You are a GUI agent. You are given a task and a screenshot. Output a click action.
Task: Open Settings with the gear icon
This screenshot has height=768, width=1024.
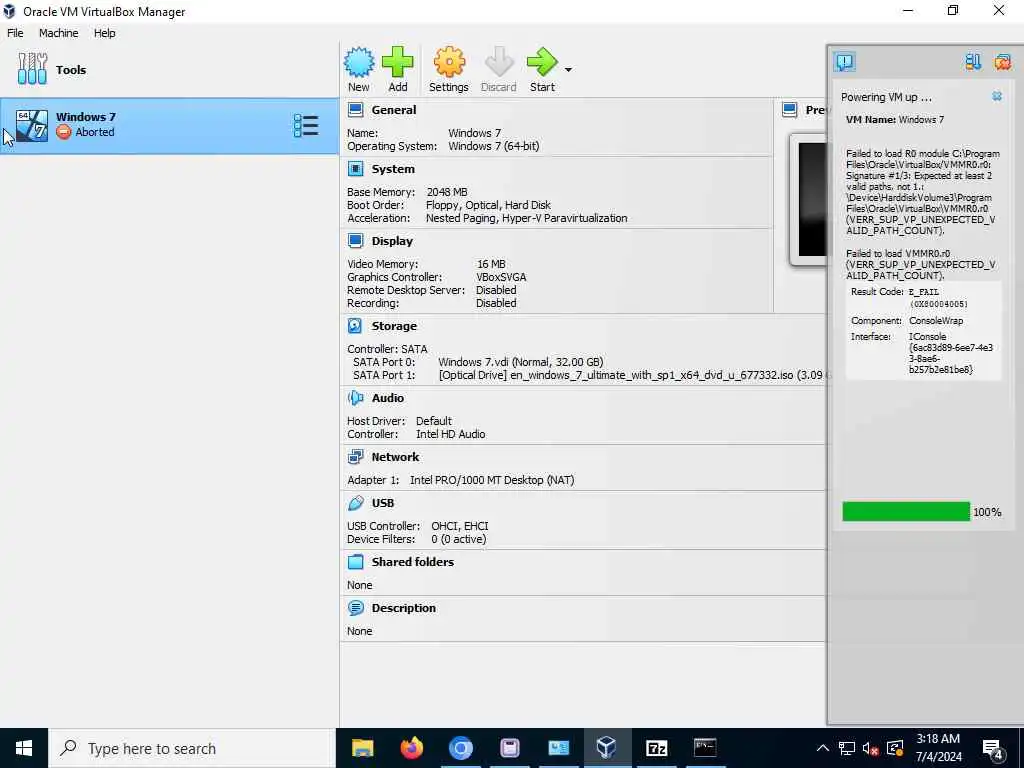[449, 63]
